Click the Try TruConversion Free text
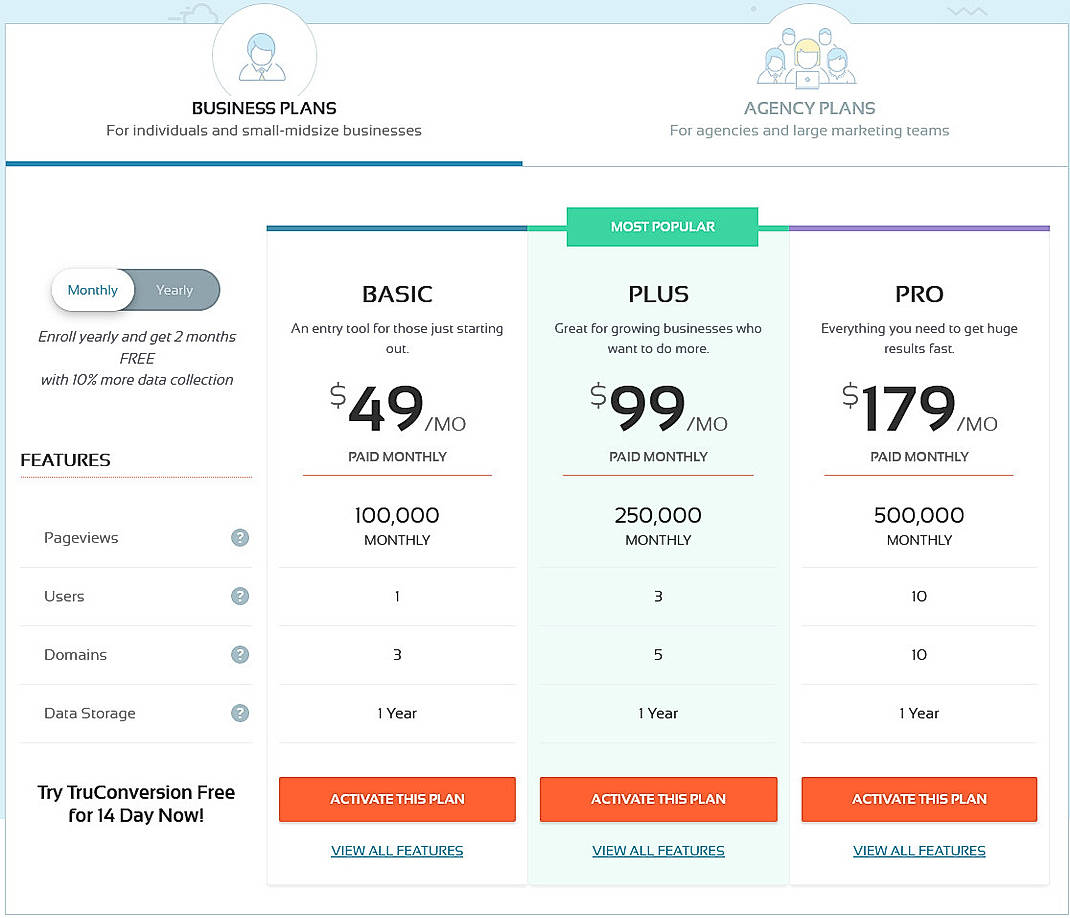1070x918 pixels. click(136, 803)
